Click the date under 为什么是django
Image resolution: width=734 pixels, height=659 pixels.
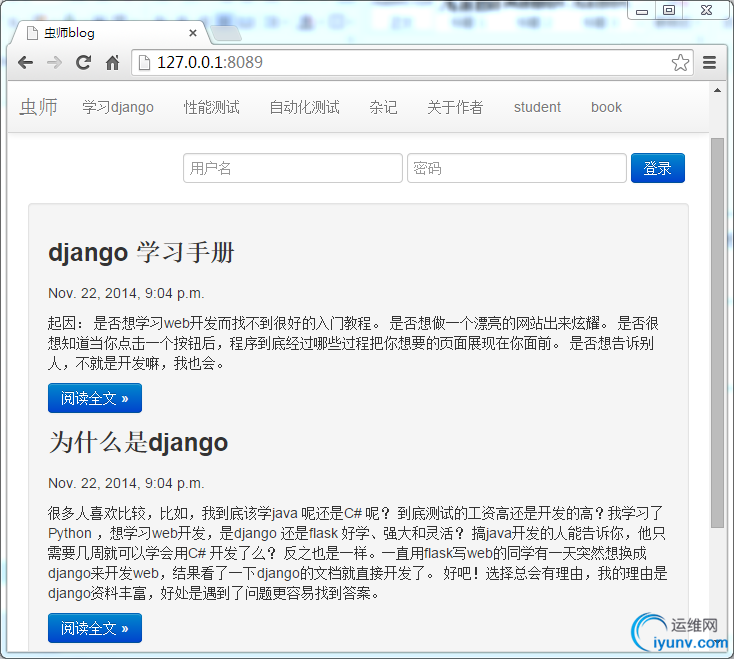[126, 483]
